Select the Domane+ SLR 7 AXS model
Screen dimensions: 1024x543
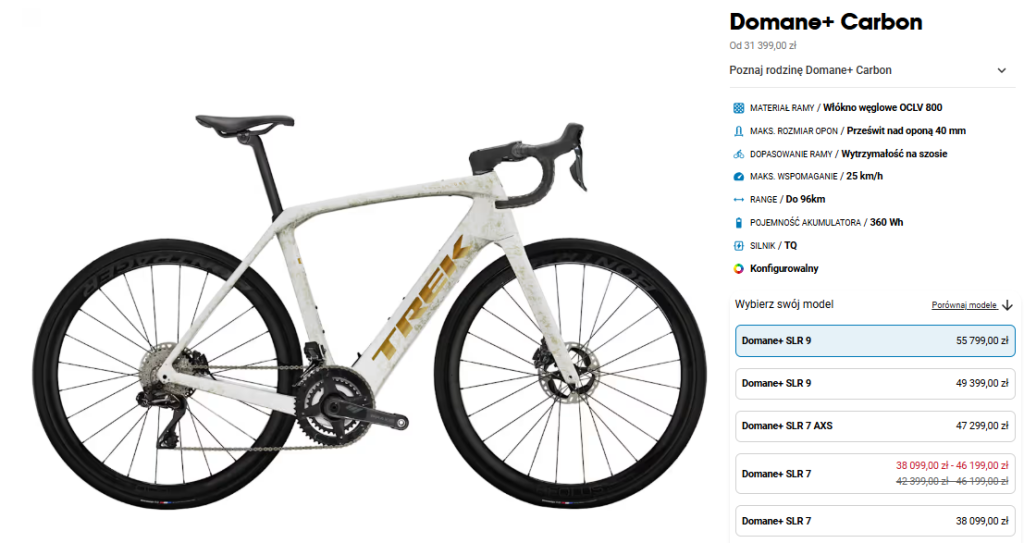coord(875,426)
